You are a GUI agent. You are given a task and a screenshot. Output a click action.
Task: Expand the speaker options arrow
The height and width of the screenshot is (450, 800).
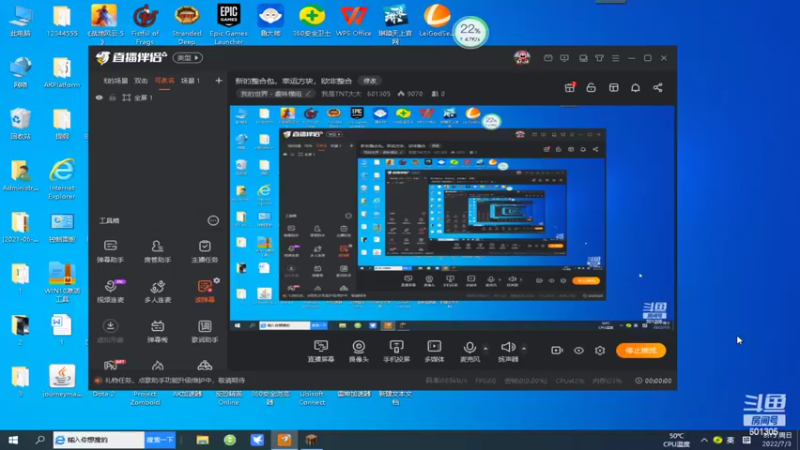click(x=523, y=349)
